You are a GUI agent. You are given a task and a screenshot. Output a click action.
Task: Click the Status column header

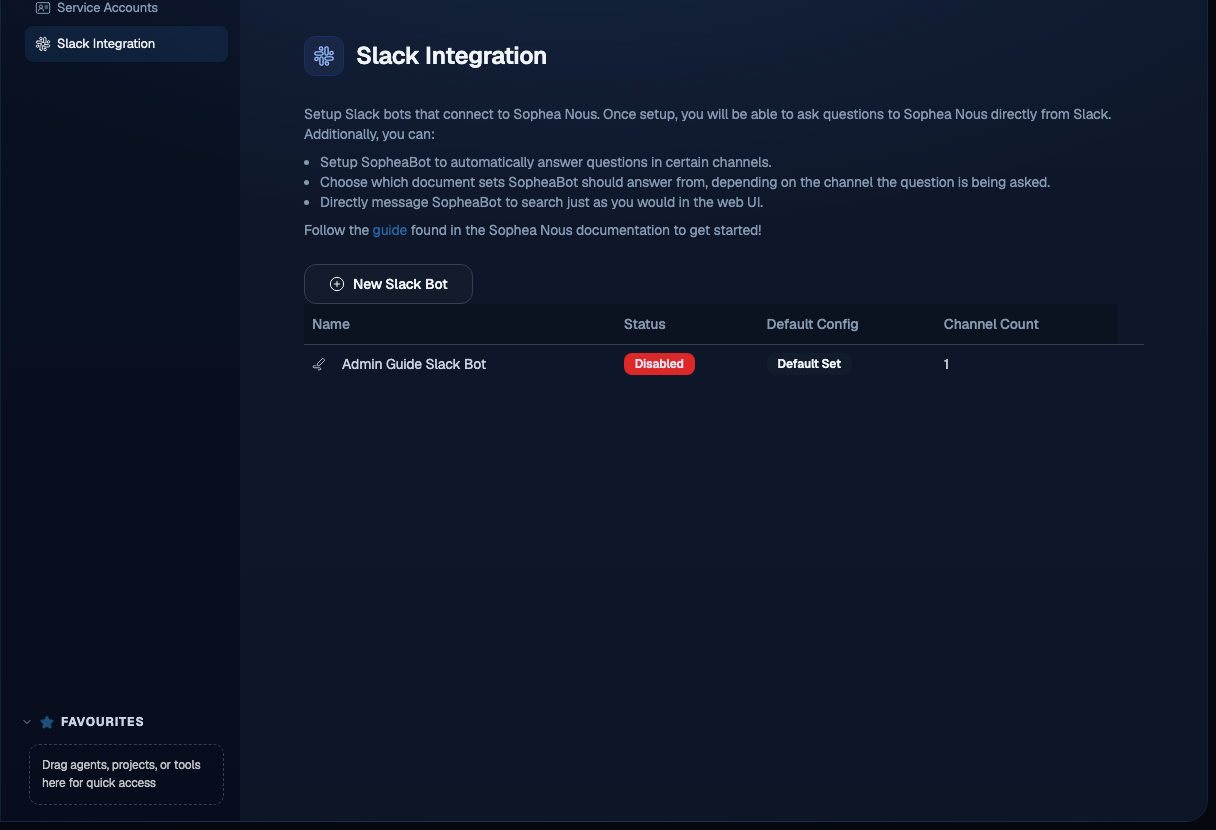click(x=644, y=324)
